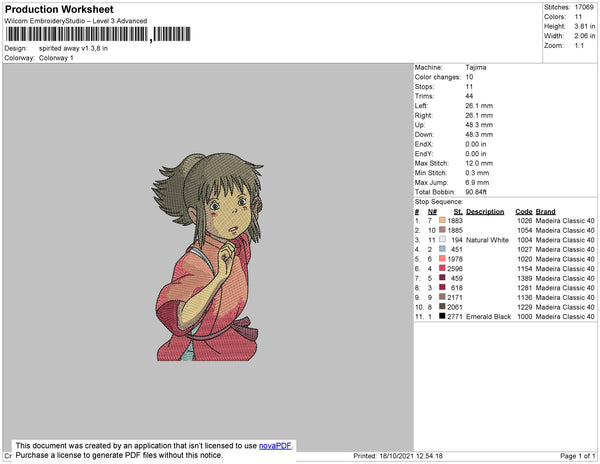Select the 1978 salmon color swatch

click(442, 259)
